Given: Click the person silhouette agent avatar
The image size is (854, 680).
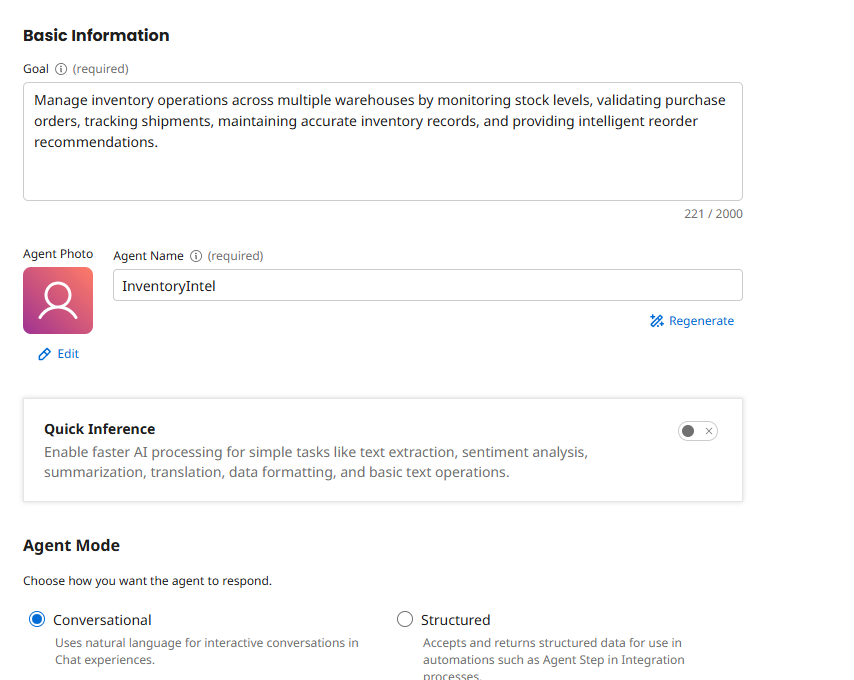Looking at the screenshot, I should click(x=58, y=300).
